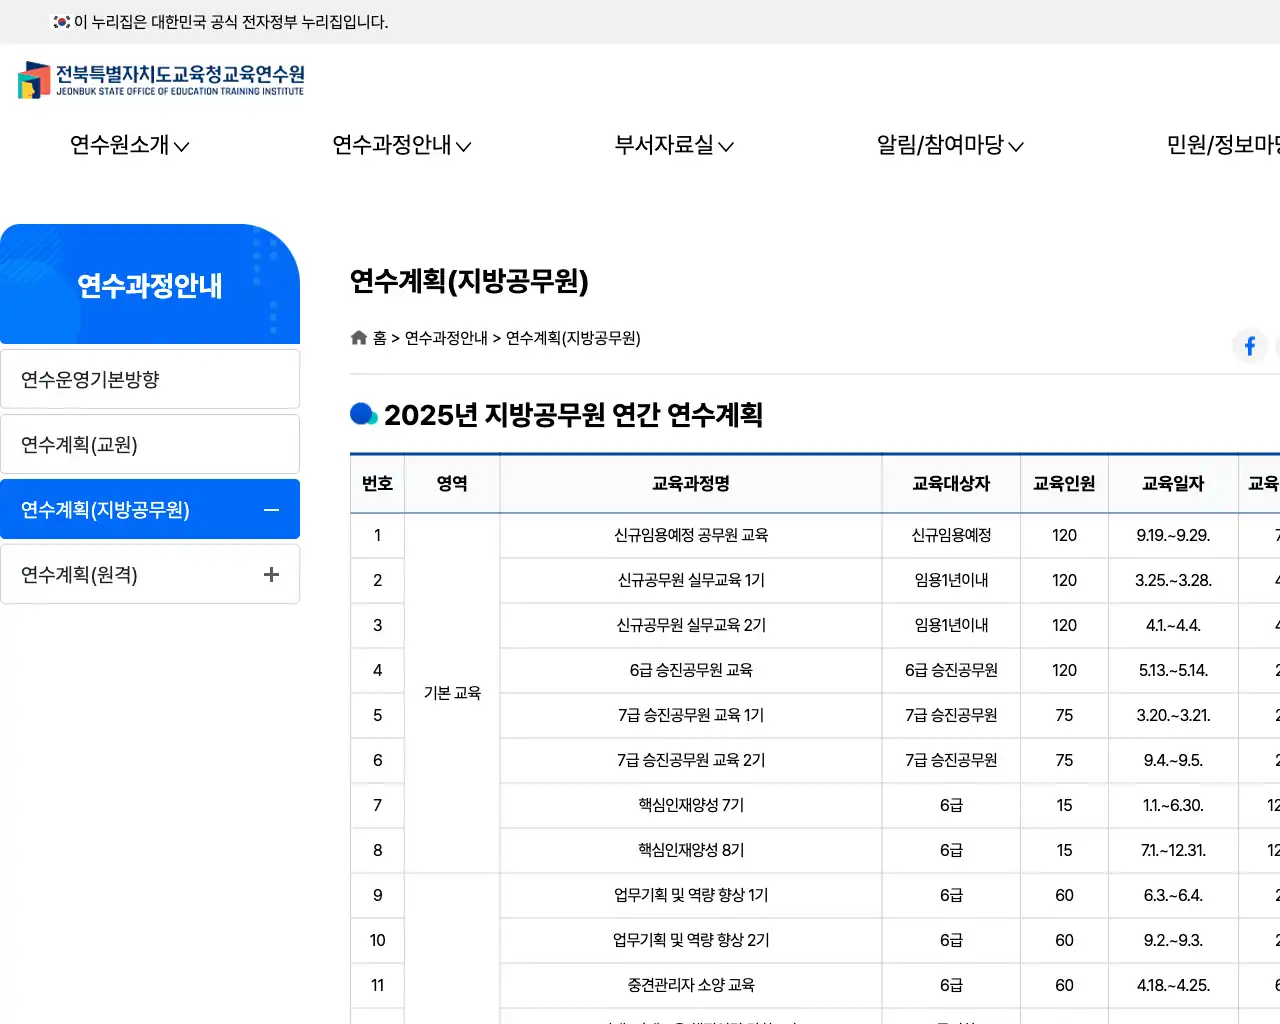Click 연수과정안내 breadcrumb link

point(446,338)
